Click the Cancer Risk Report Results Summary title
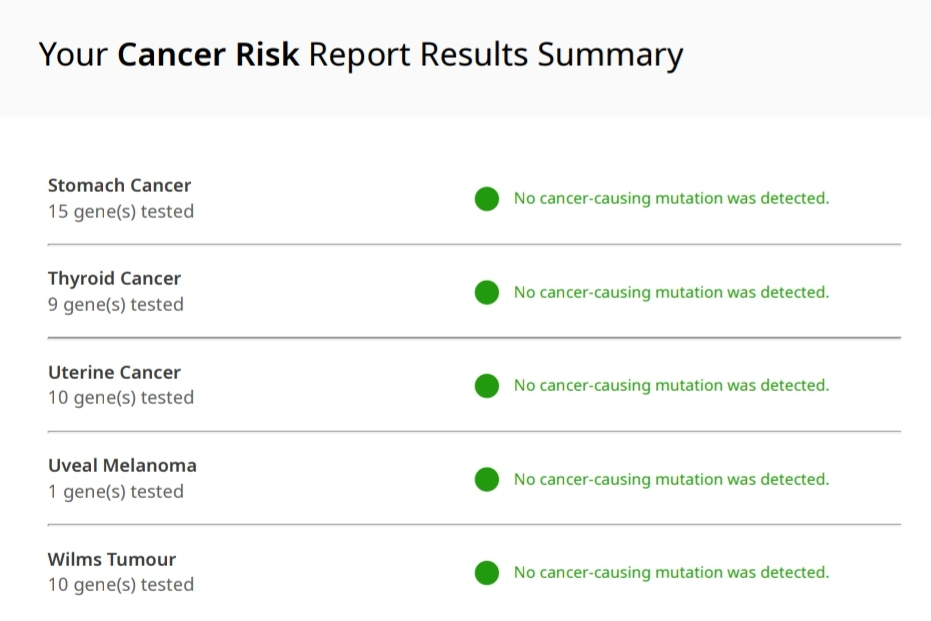The image size is (931, 621). (x=360, y=54)
